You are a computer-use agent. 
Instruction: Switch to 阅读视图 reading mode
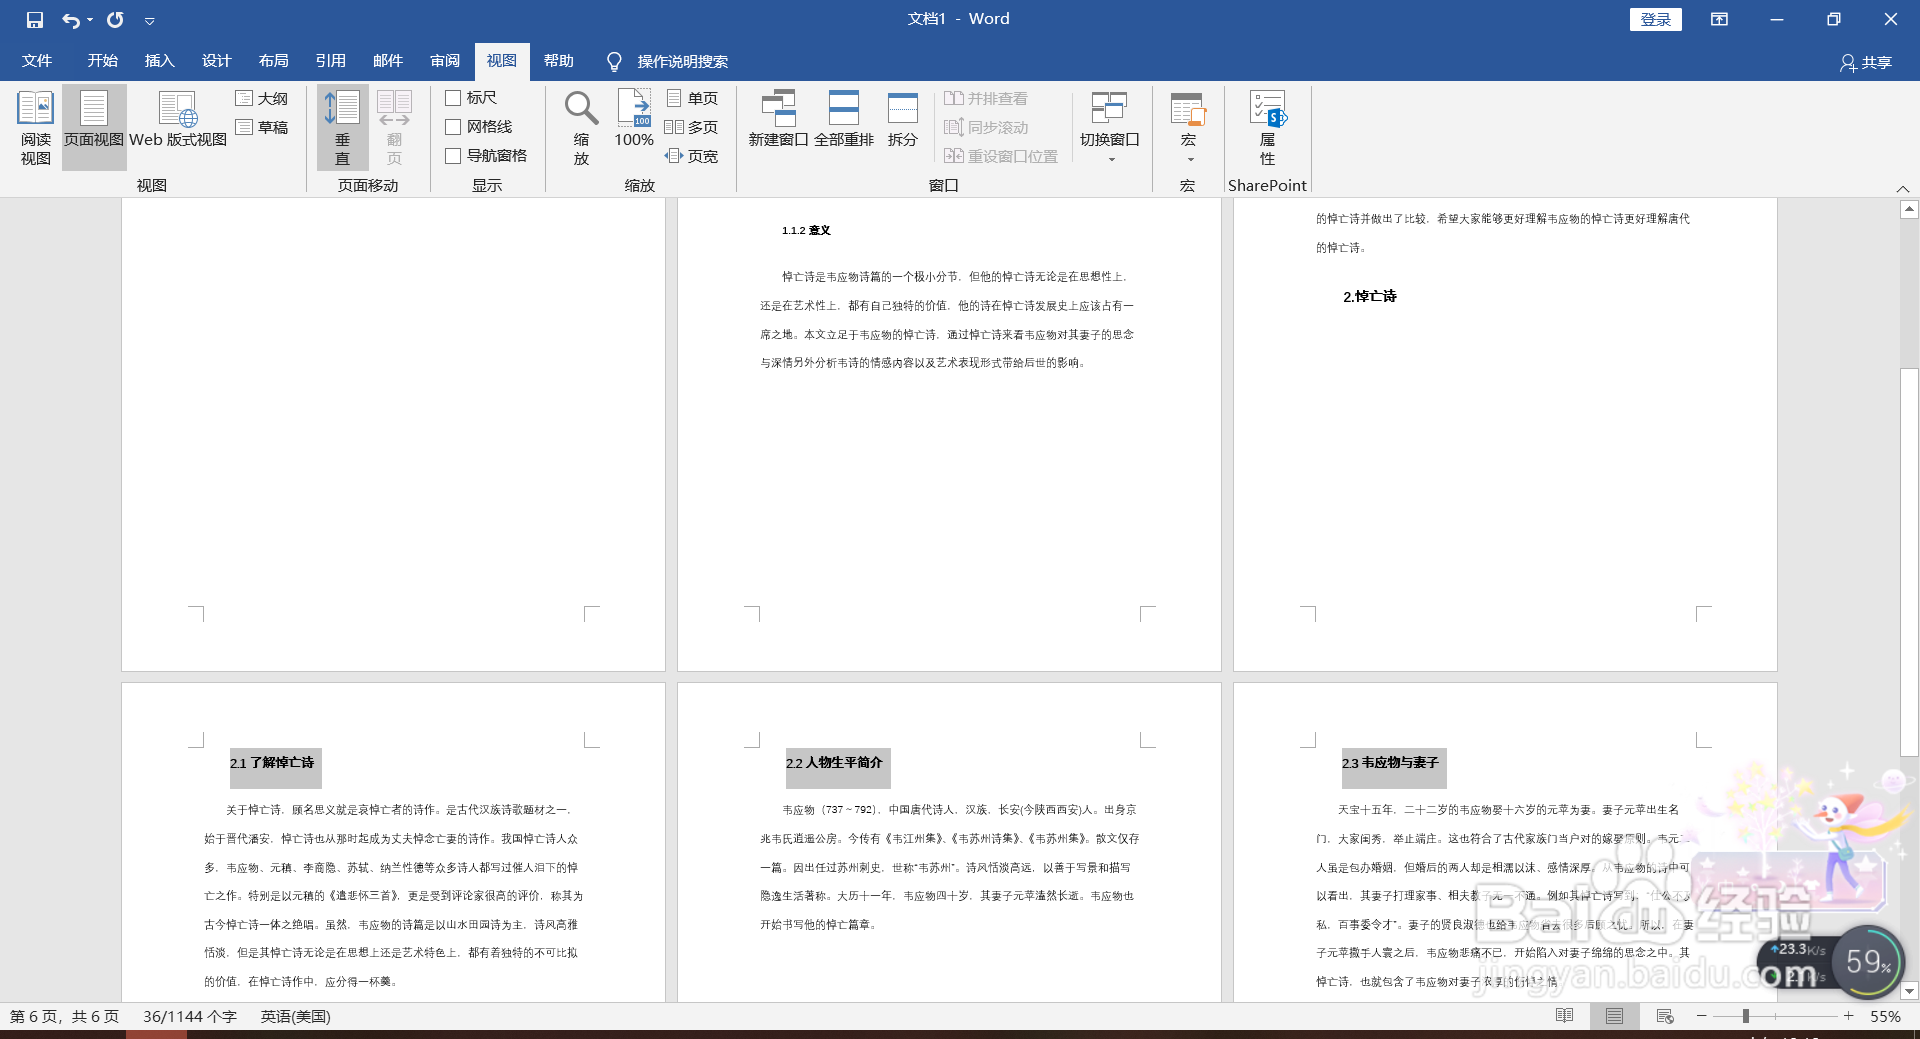(x=34, y=125)
